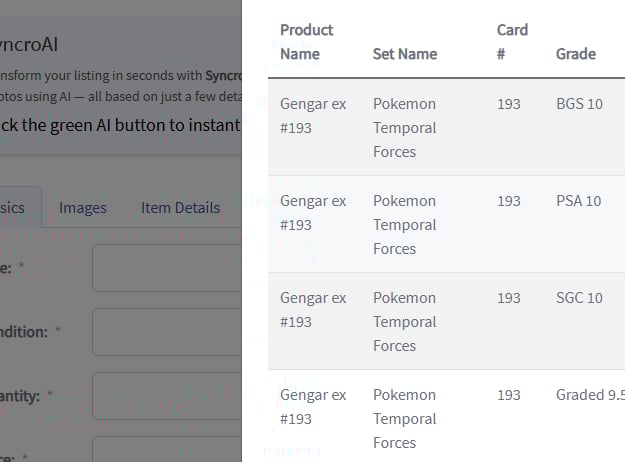Pick the SGC 10 grade cell
The width and height of the screenshot is (625, 462).
579,298
